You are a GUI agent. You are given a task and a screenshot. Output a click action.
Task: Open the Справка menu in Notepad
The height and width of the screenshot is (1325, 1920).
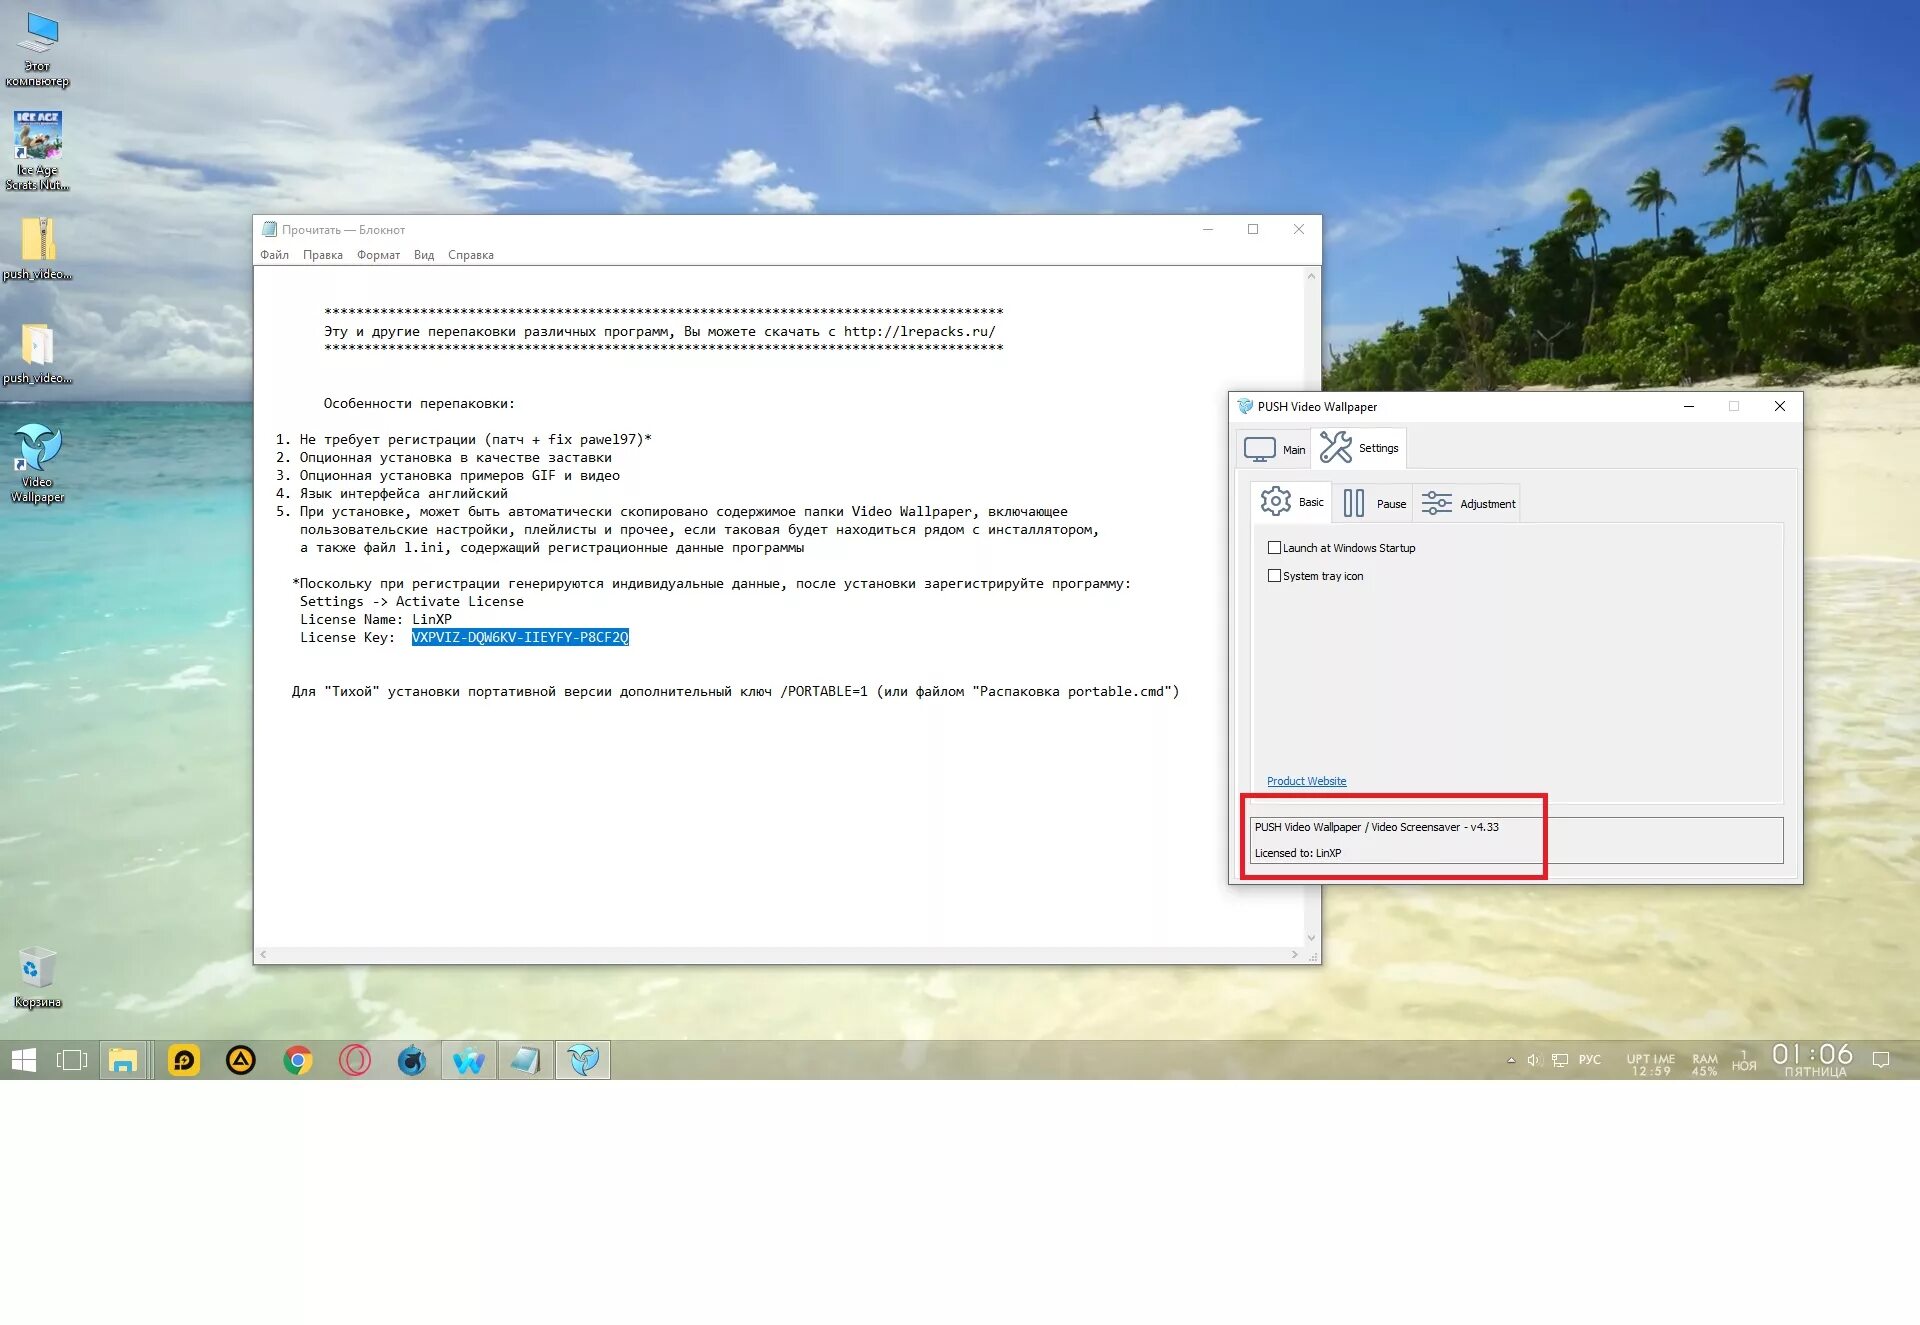470,255
